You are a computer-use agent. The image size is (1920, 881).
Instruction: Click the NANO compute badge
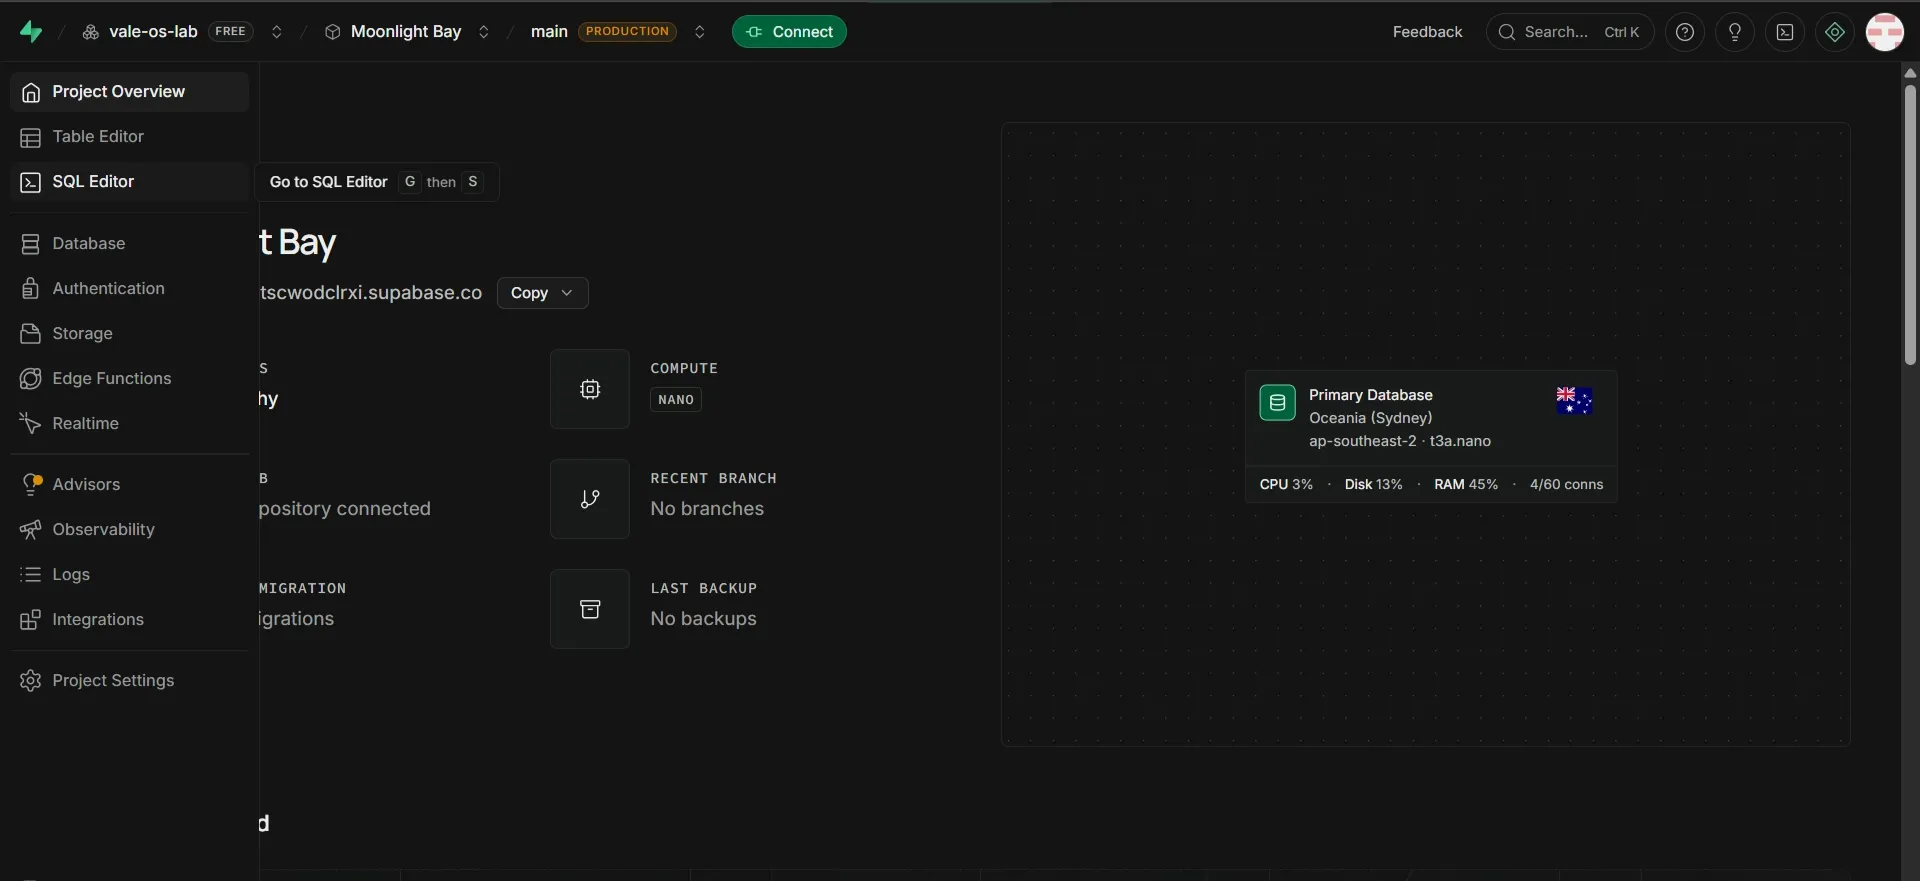[x=676, y=400]
